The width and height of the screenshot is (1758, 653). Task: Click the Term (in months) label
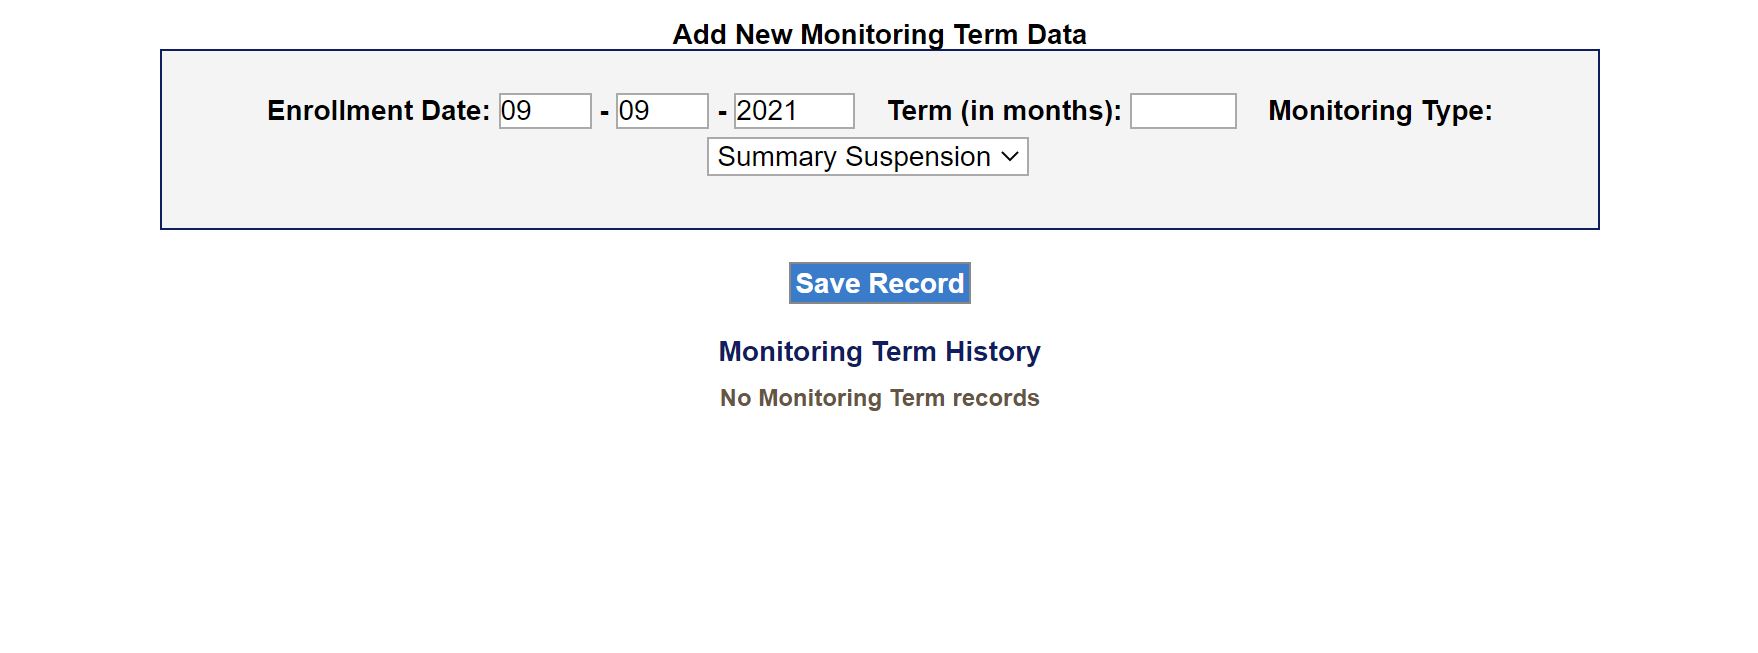pyautogui.click(x=1004, y=111)
